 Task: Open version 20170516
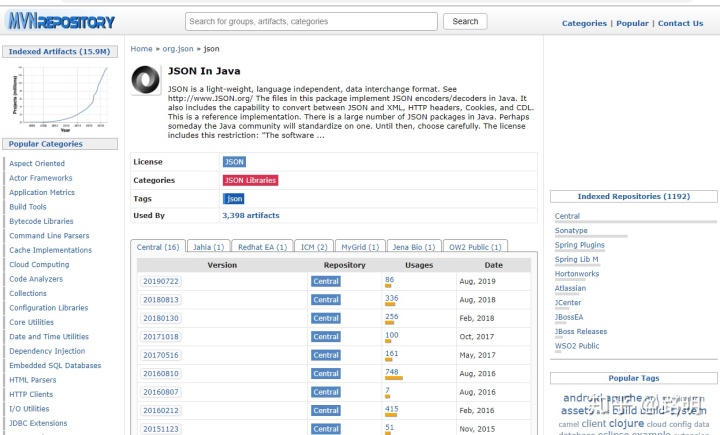[161, 355]
